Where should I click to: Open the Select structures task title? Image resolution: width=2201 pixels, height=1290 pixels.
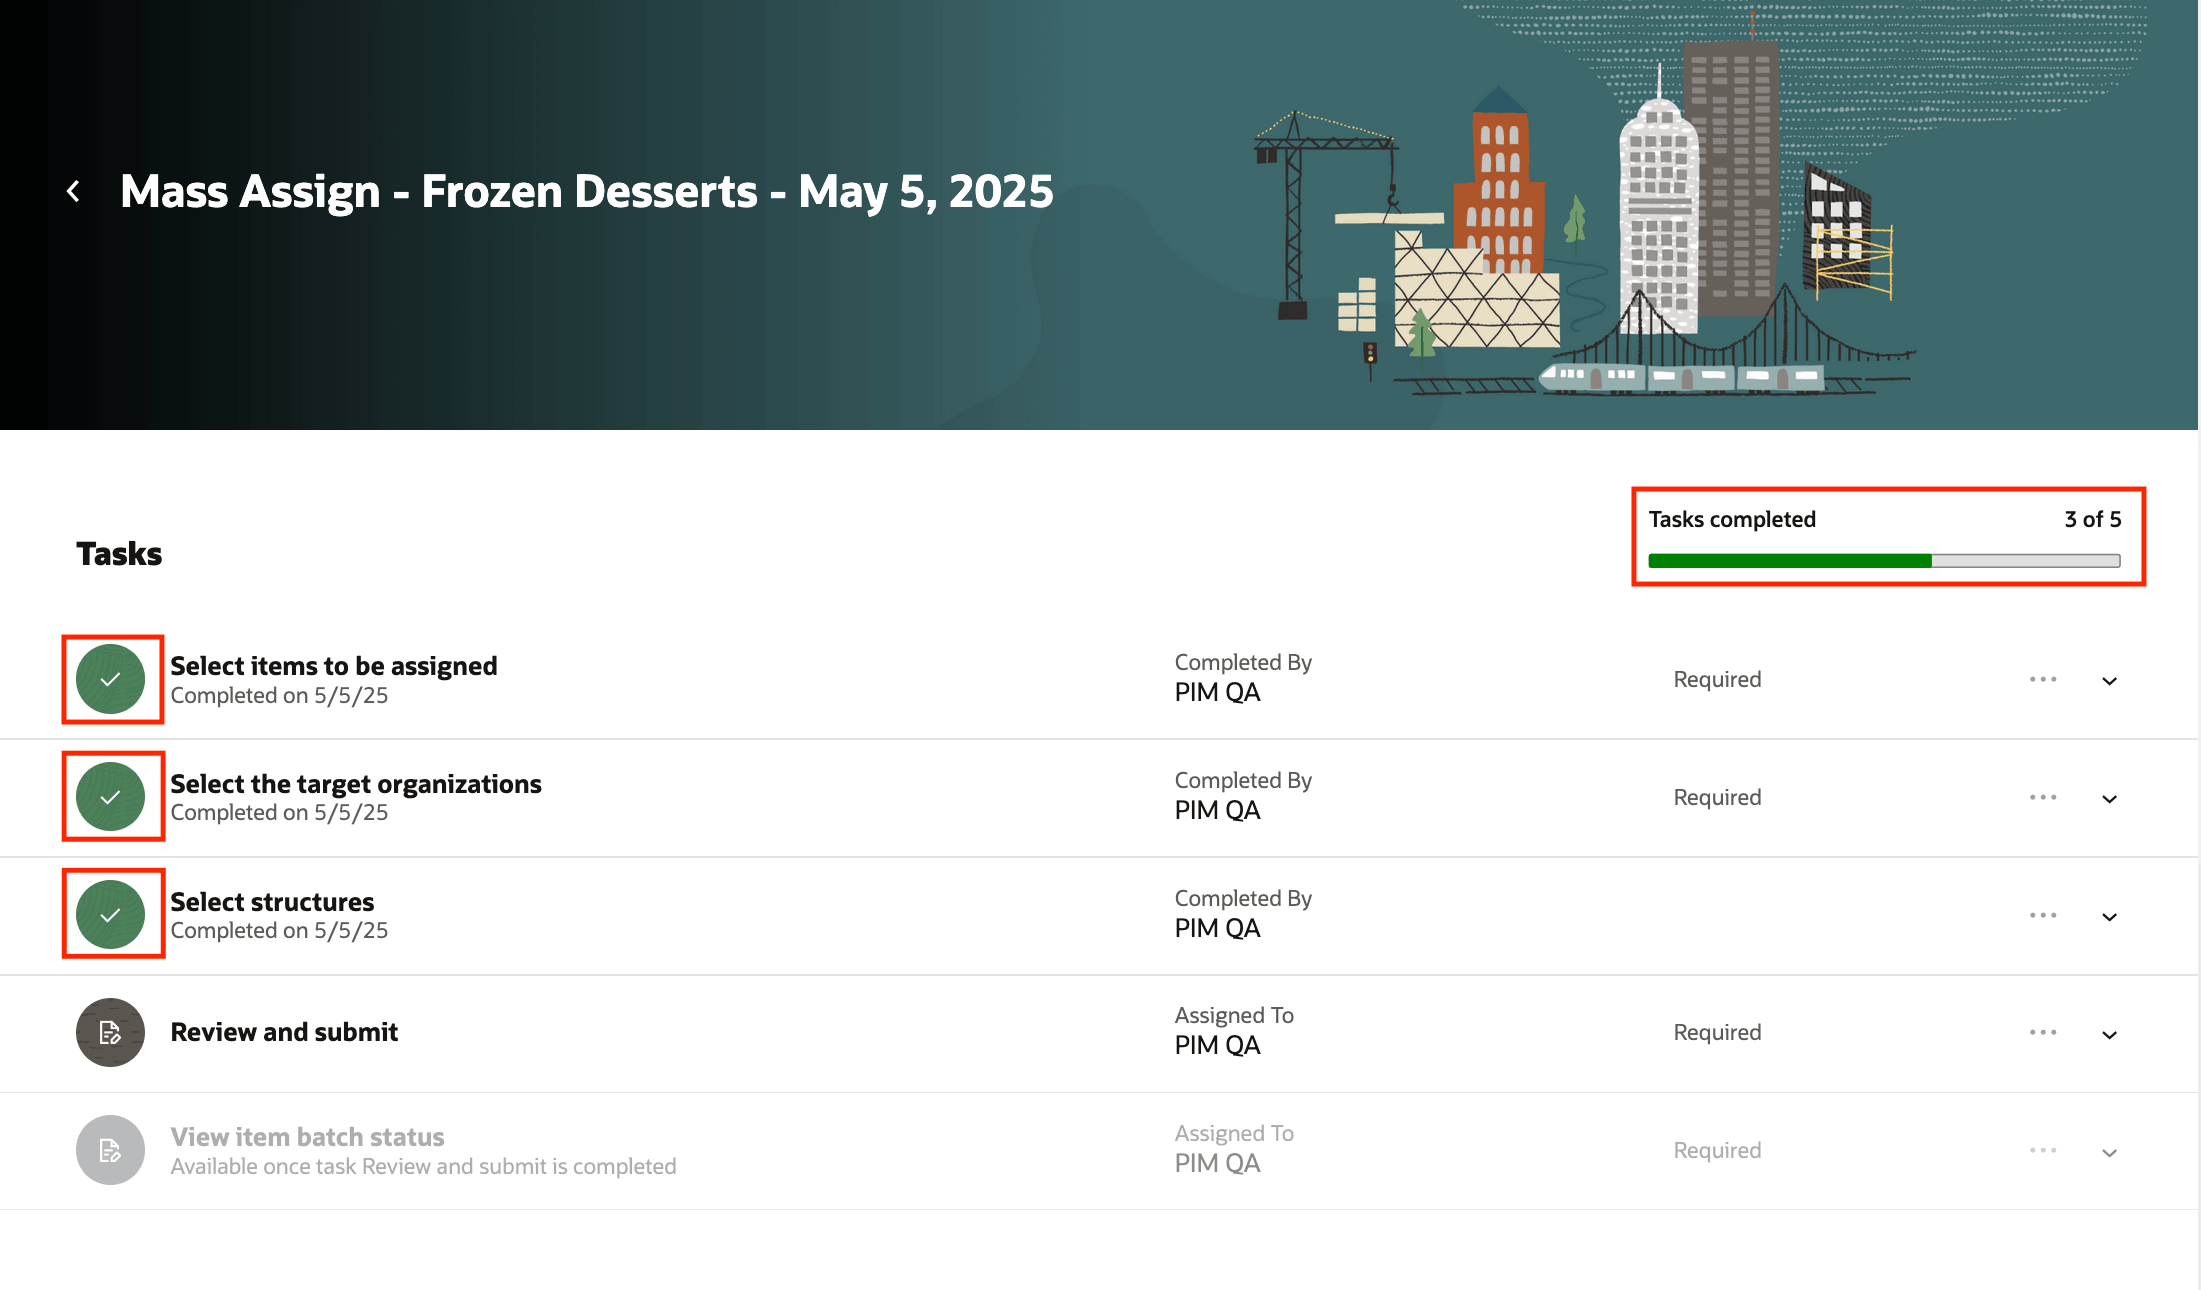(x=272, y=902)
